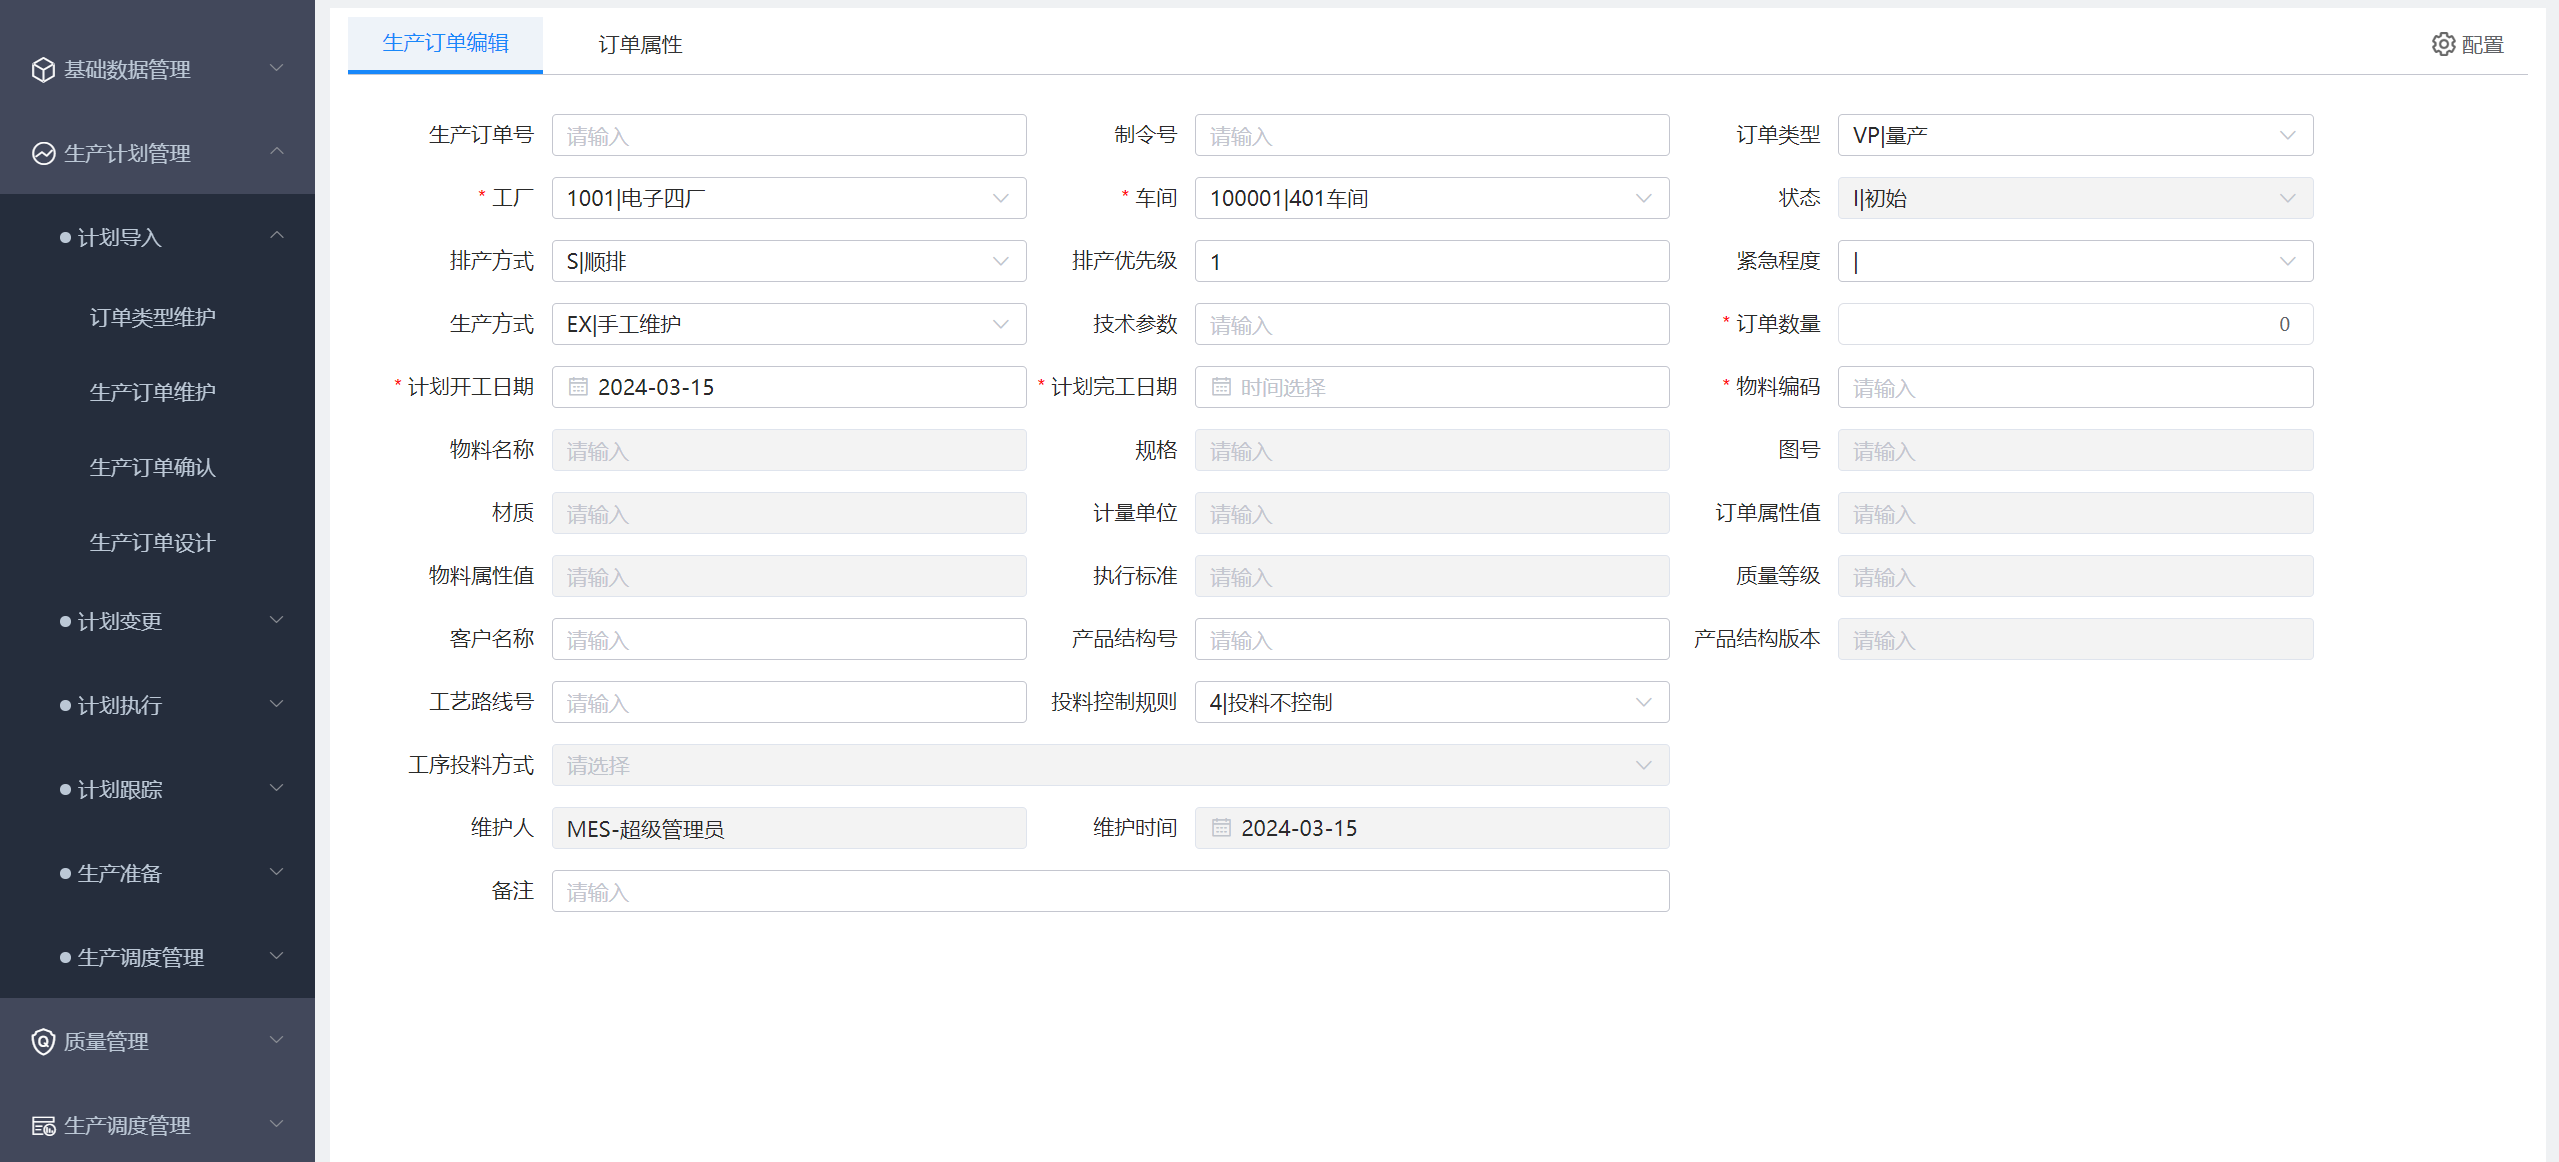2559x1162 pixels.
Task: Expand the 计划执行 submenu
Action: 157,705
